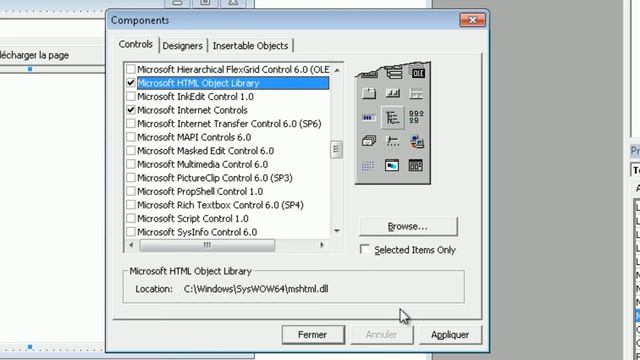Viewport: 640px width, 360px height.
Task: Click the ProgressBar icon in the toolbox preview
Action: pyautogui.click(x=369, y=118)
